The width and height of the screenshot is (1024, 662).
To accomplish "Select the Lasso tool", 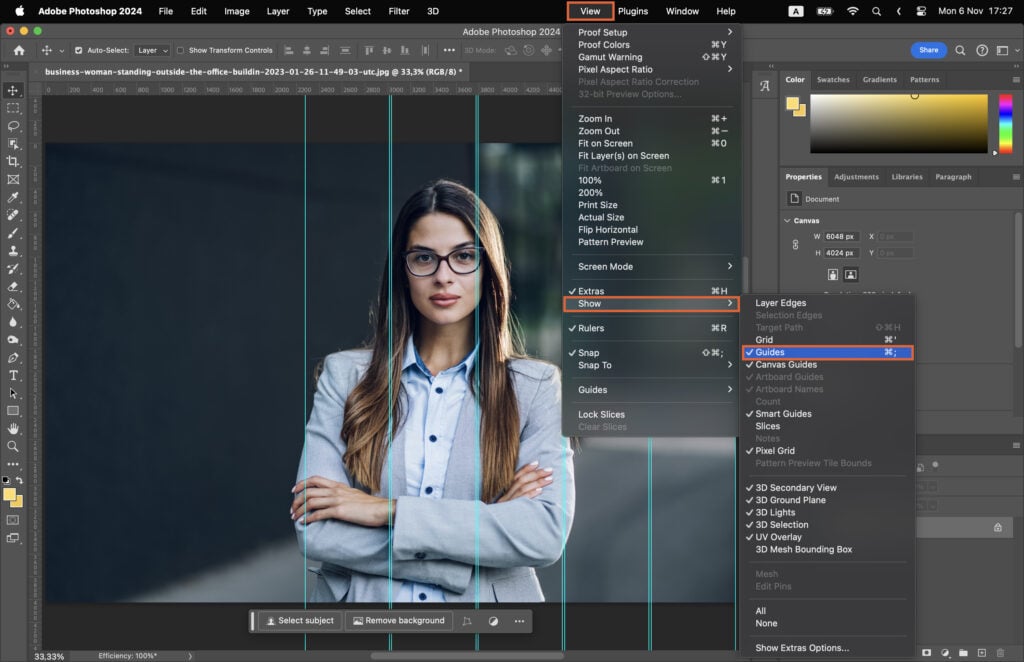I will [x=13, y=126].
